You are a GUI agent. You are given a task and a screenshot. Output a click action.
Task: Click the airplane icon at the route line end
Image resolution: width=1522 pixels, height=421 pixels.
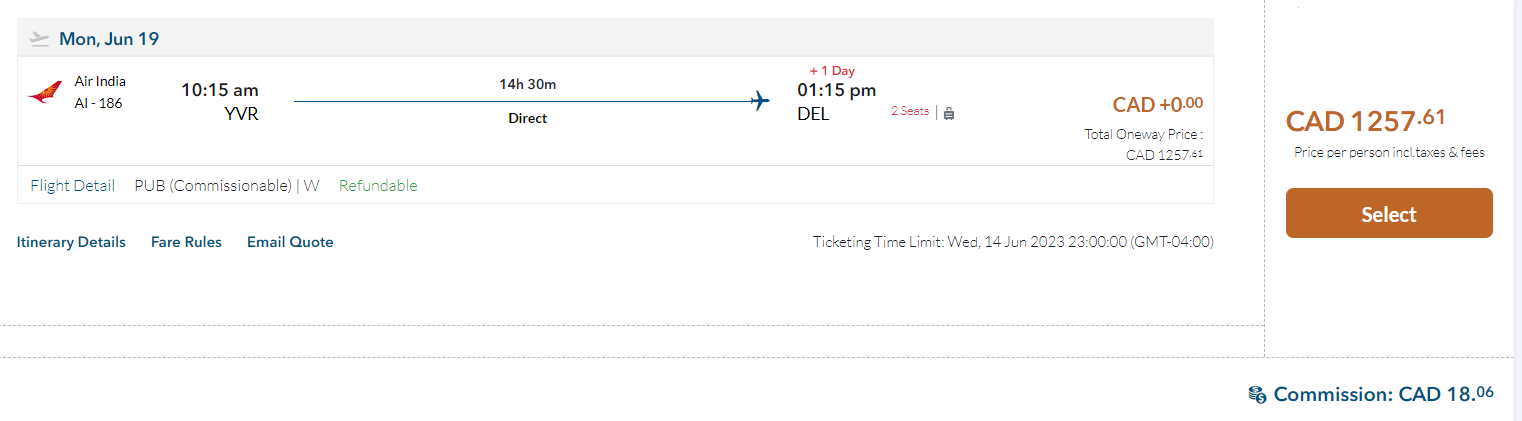(761, 101)
